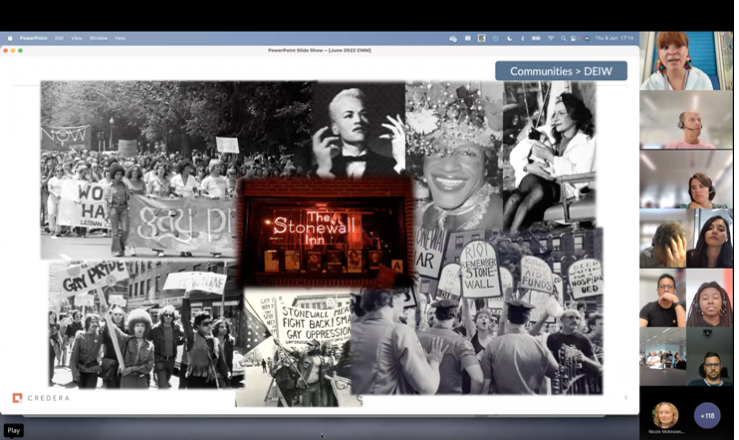Click the date and time Thu 9 Jun
This screenshot has width=739, height=440.
coord(615,38)
